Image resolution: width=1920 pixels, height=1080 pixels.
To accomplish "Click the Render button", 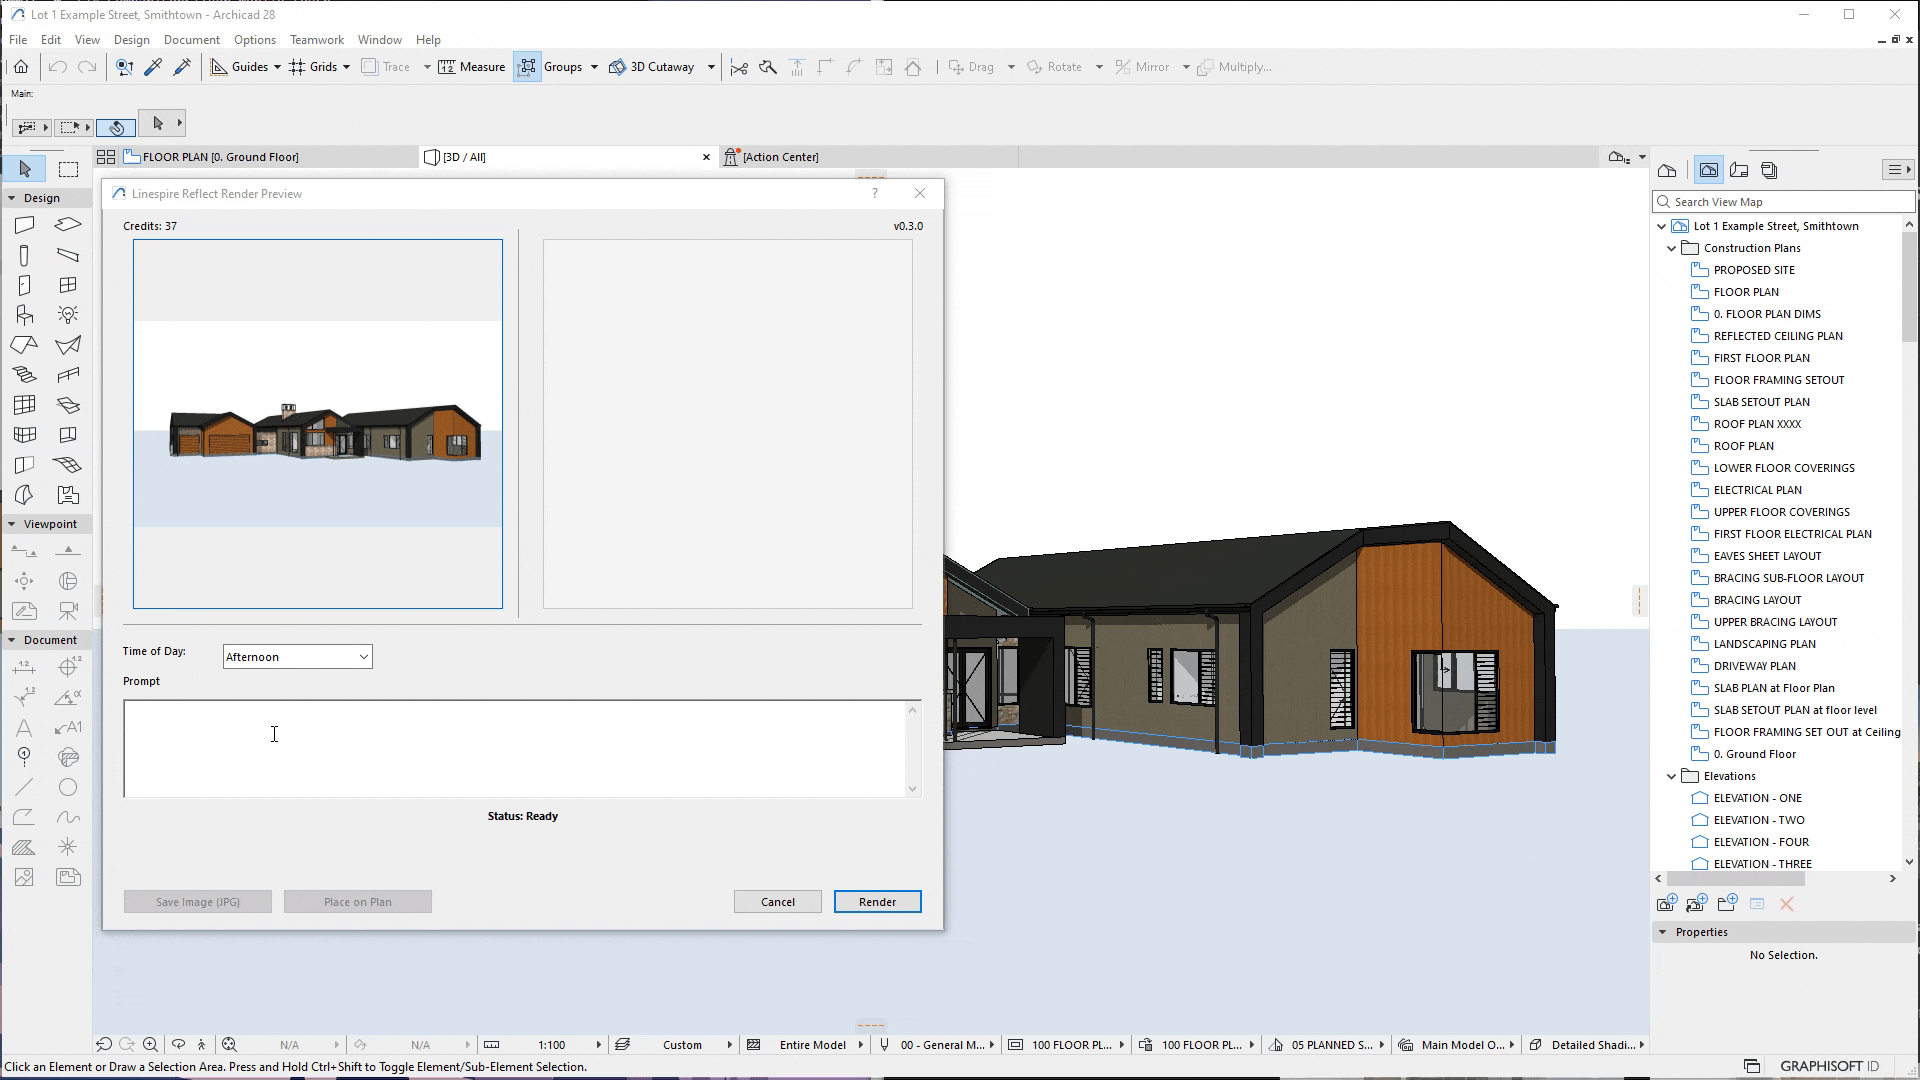I will tap(877, 902).
